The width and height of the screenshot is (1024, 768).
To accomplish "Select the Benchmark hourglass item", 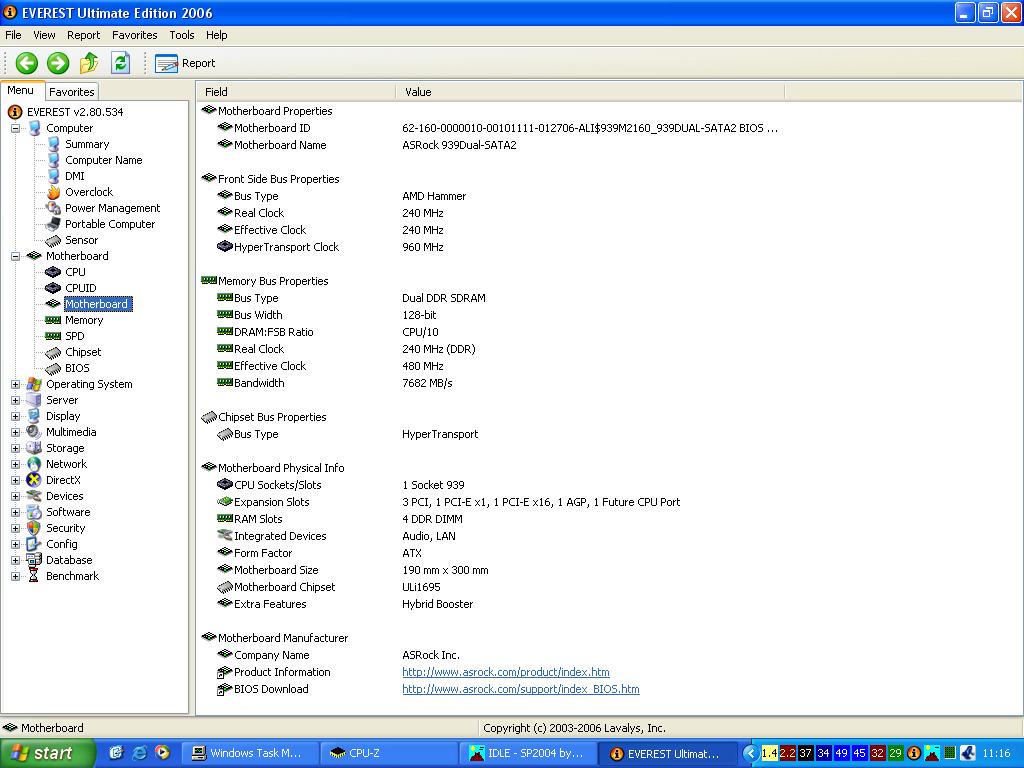I will 72,576.
